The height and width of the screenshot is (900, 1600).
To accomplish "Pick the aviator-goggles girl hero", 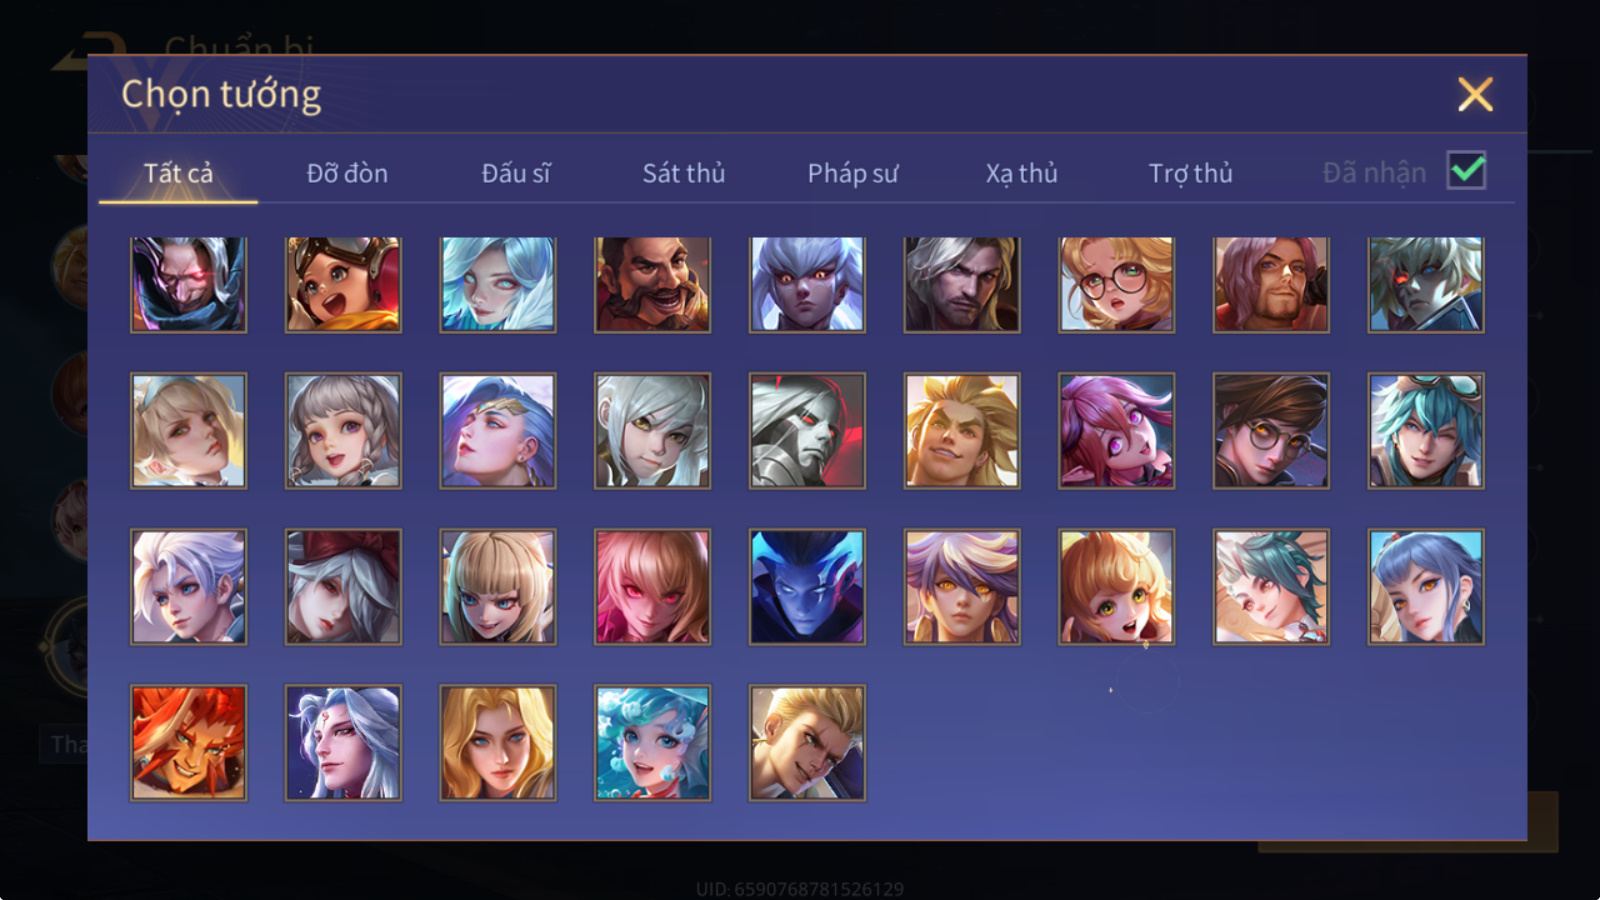I will [x=343, y=285].
